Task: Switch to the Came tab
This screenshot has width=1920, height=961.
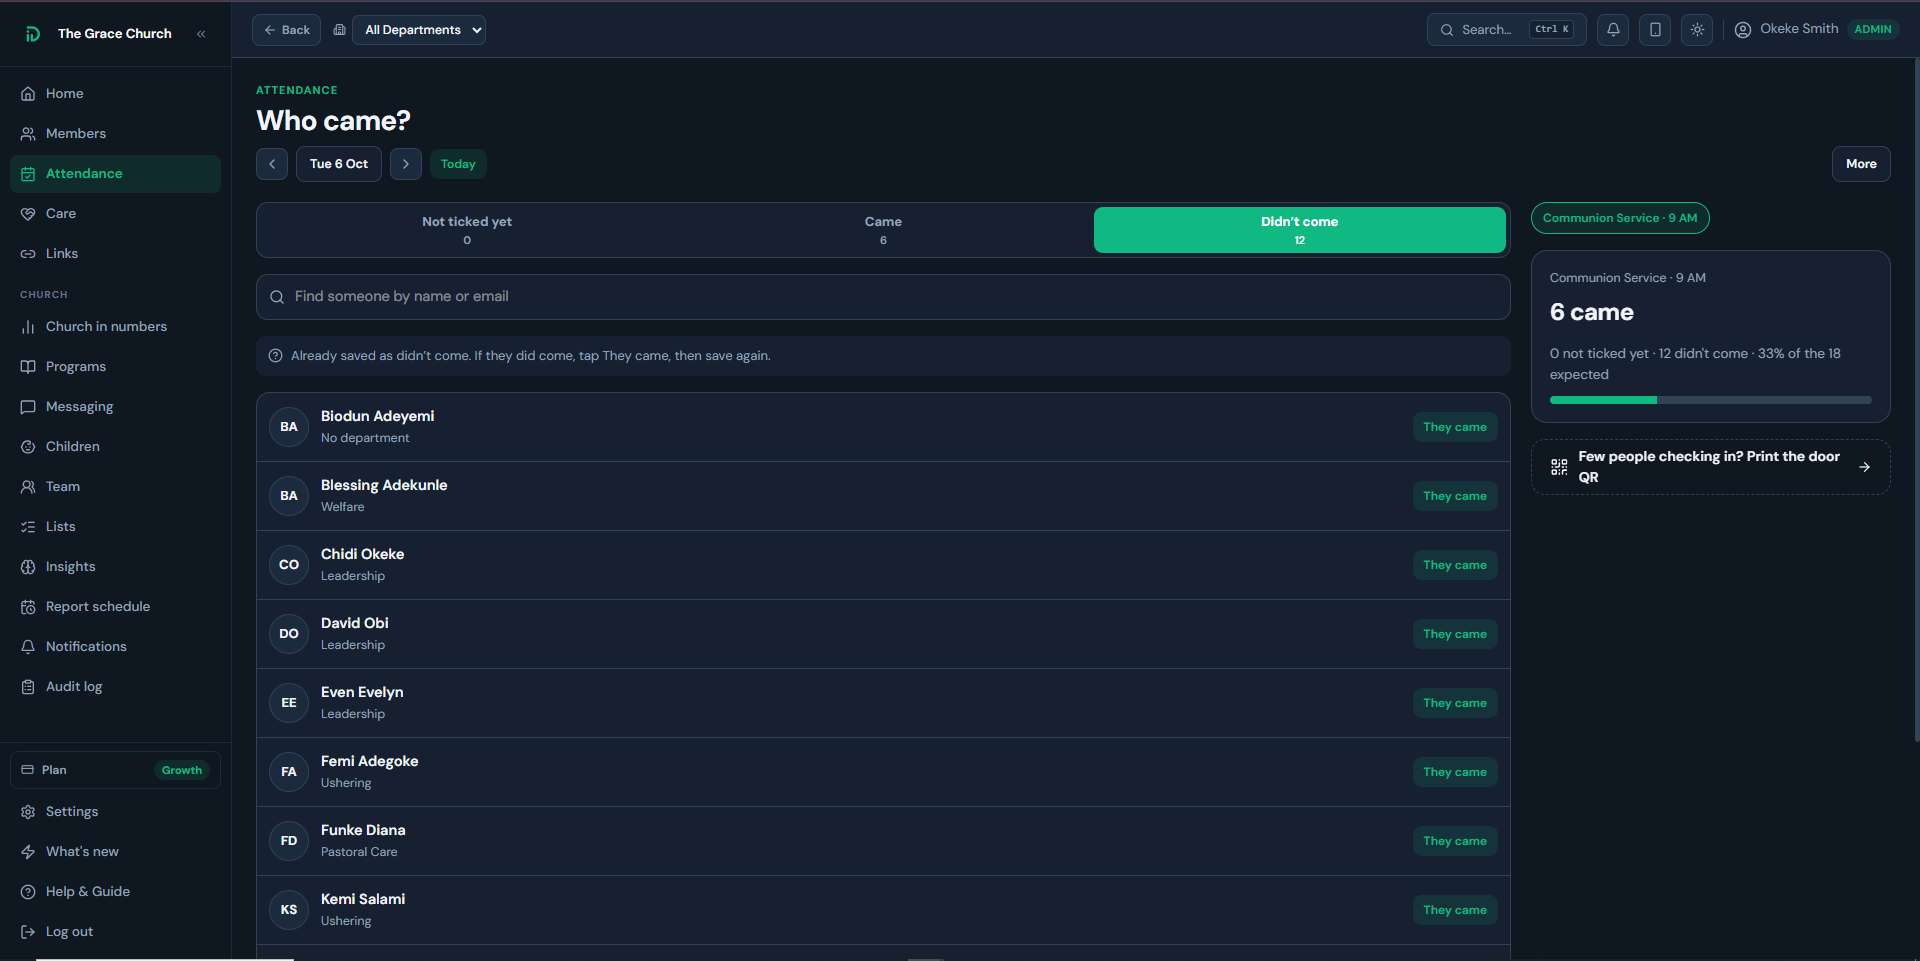Action: click(883, 230)
